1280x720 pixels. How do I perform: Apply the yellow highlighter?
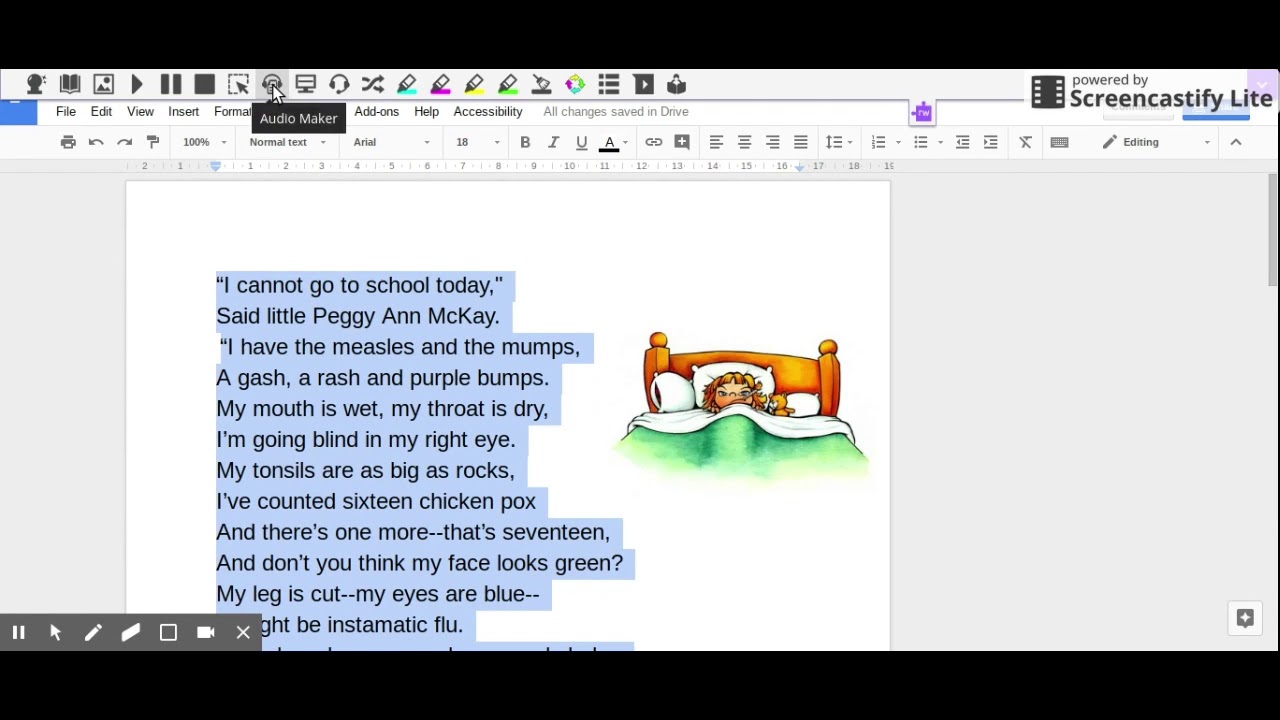(x=474, y=85)
